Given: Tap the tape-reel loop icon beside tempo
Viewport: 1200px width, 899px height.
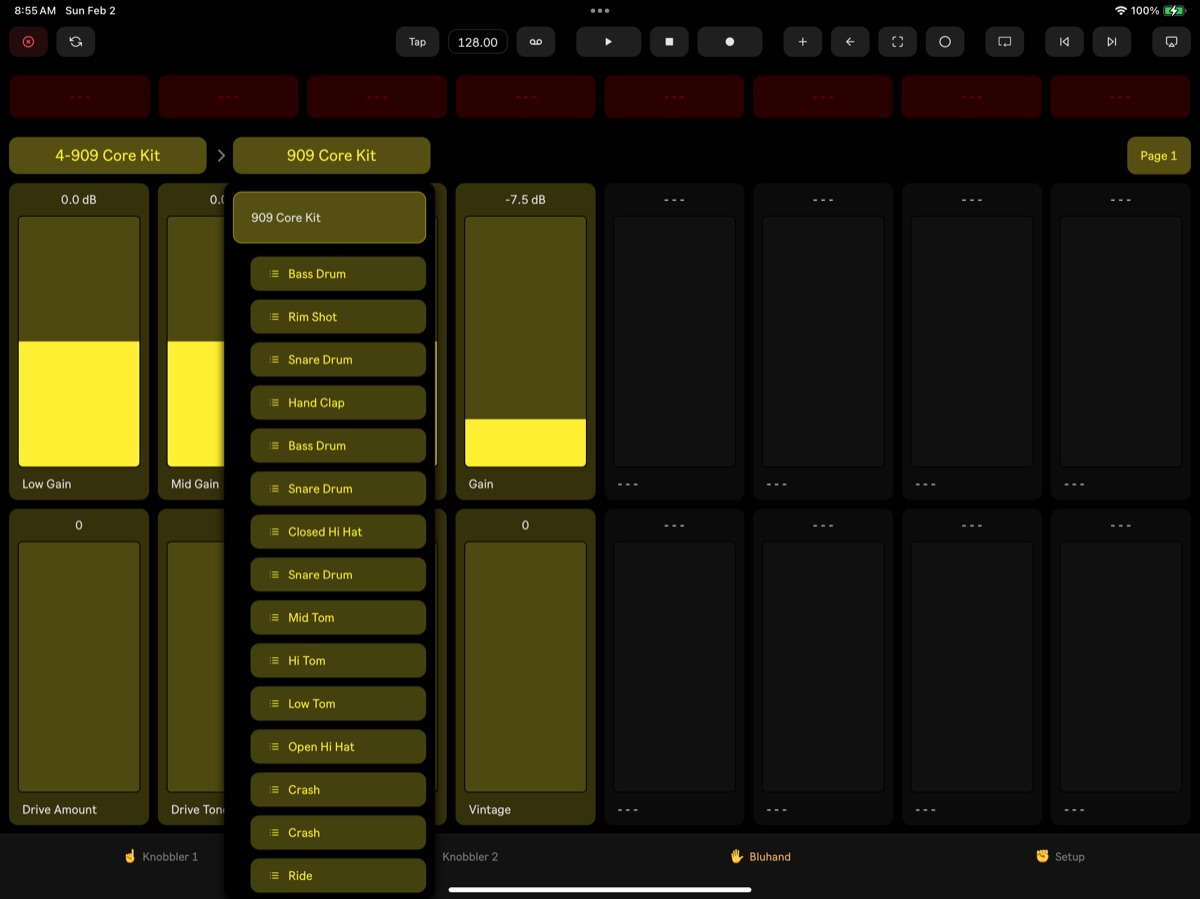Looking at the screenshot, I should pos(536,42).
